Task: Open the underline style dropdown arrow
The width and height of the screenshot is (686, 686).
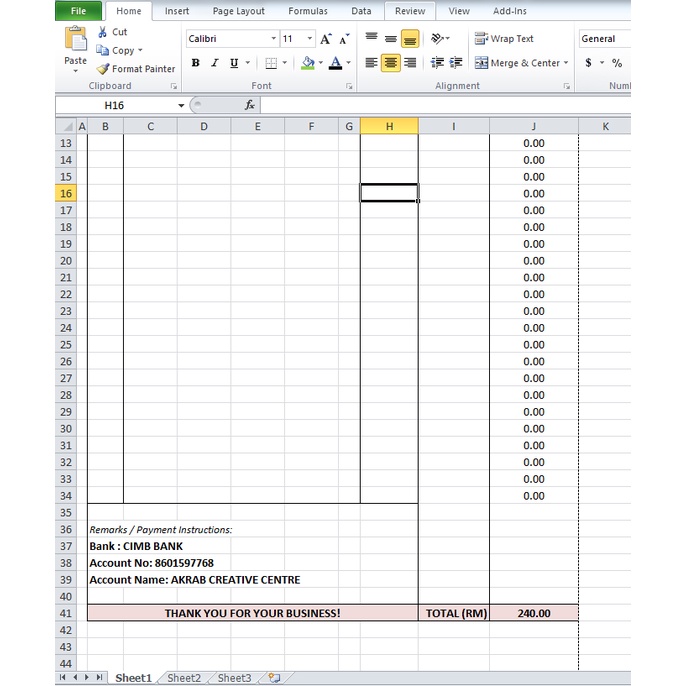Action: pyautogui.click(x=248, y=63)
